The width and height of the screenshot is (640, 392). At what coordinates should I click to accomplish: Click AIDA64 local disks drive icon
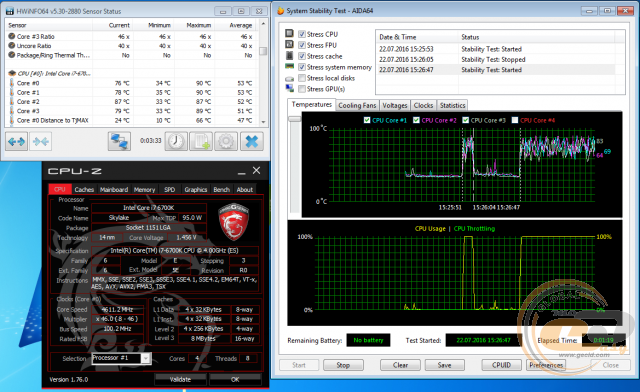coord(289,78)
